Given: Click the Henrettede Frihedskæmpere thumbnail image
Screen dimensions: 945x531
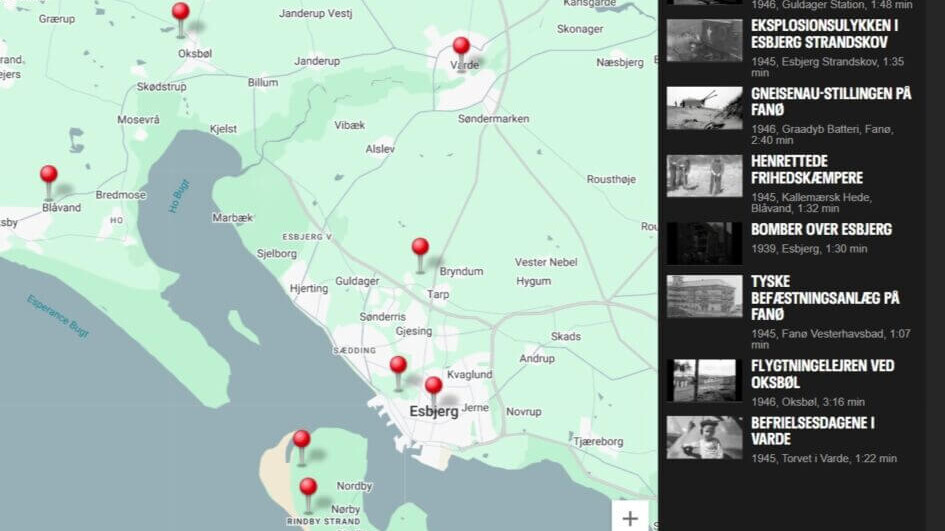Looking at the screenshot, I should point(704,175).
